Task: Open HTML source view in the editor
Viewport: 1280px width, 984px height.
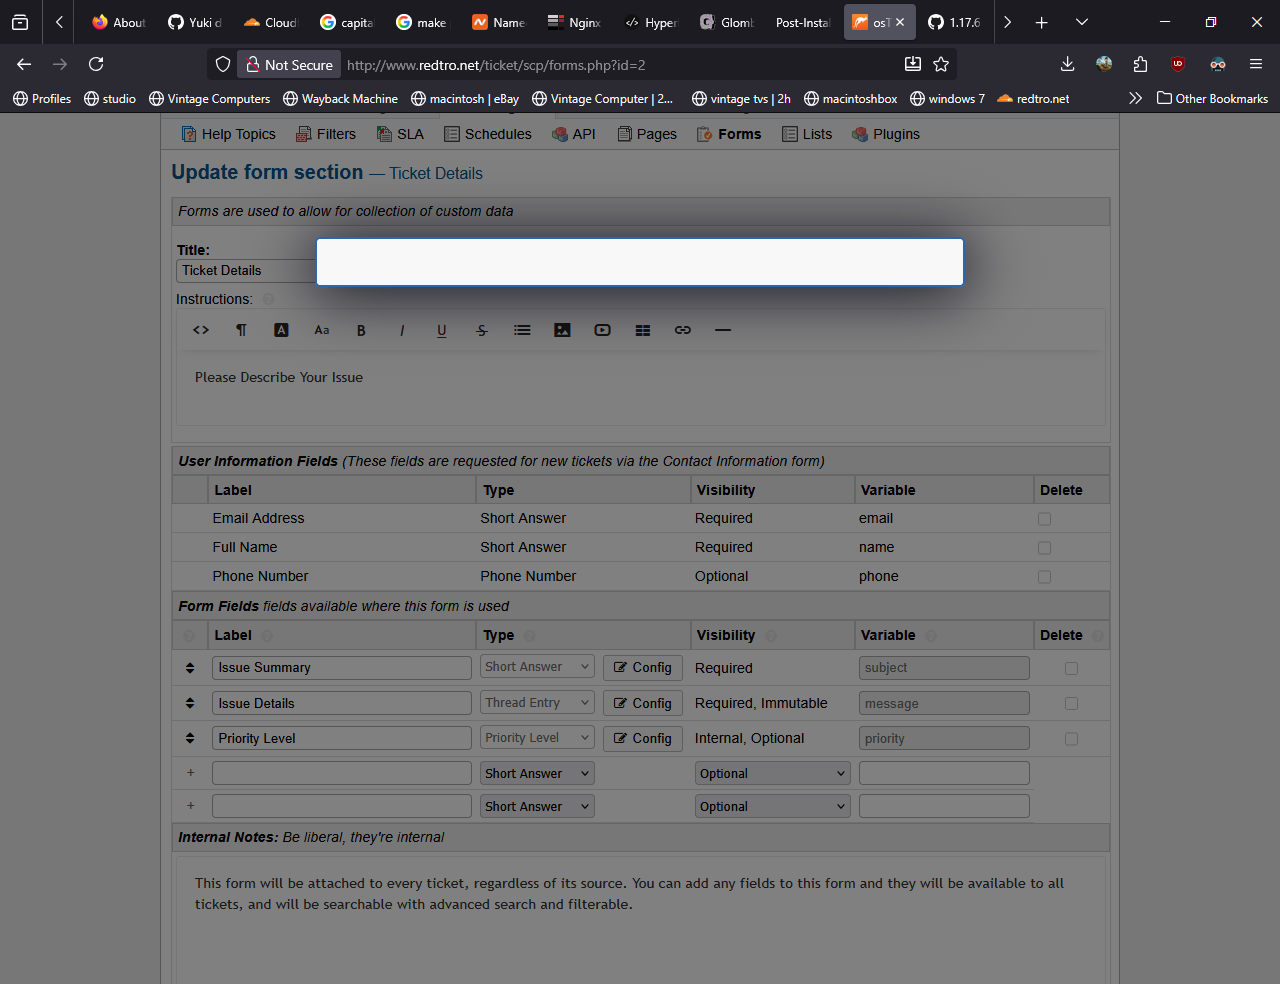Action: [x=201, y=331]
